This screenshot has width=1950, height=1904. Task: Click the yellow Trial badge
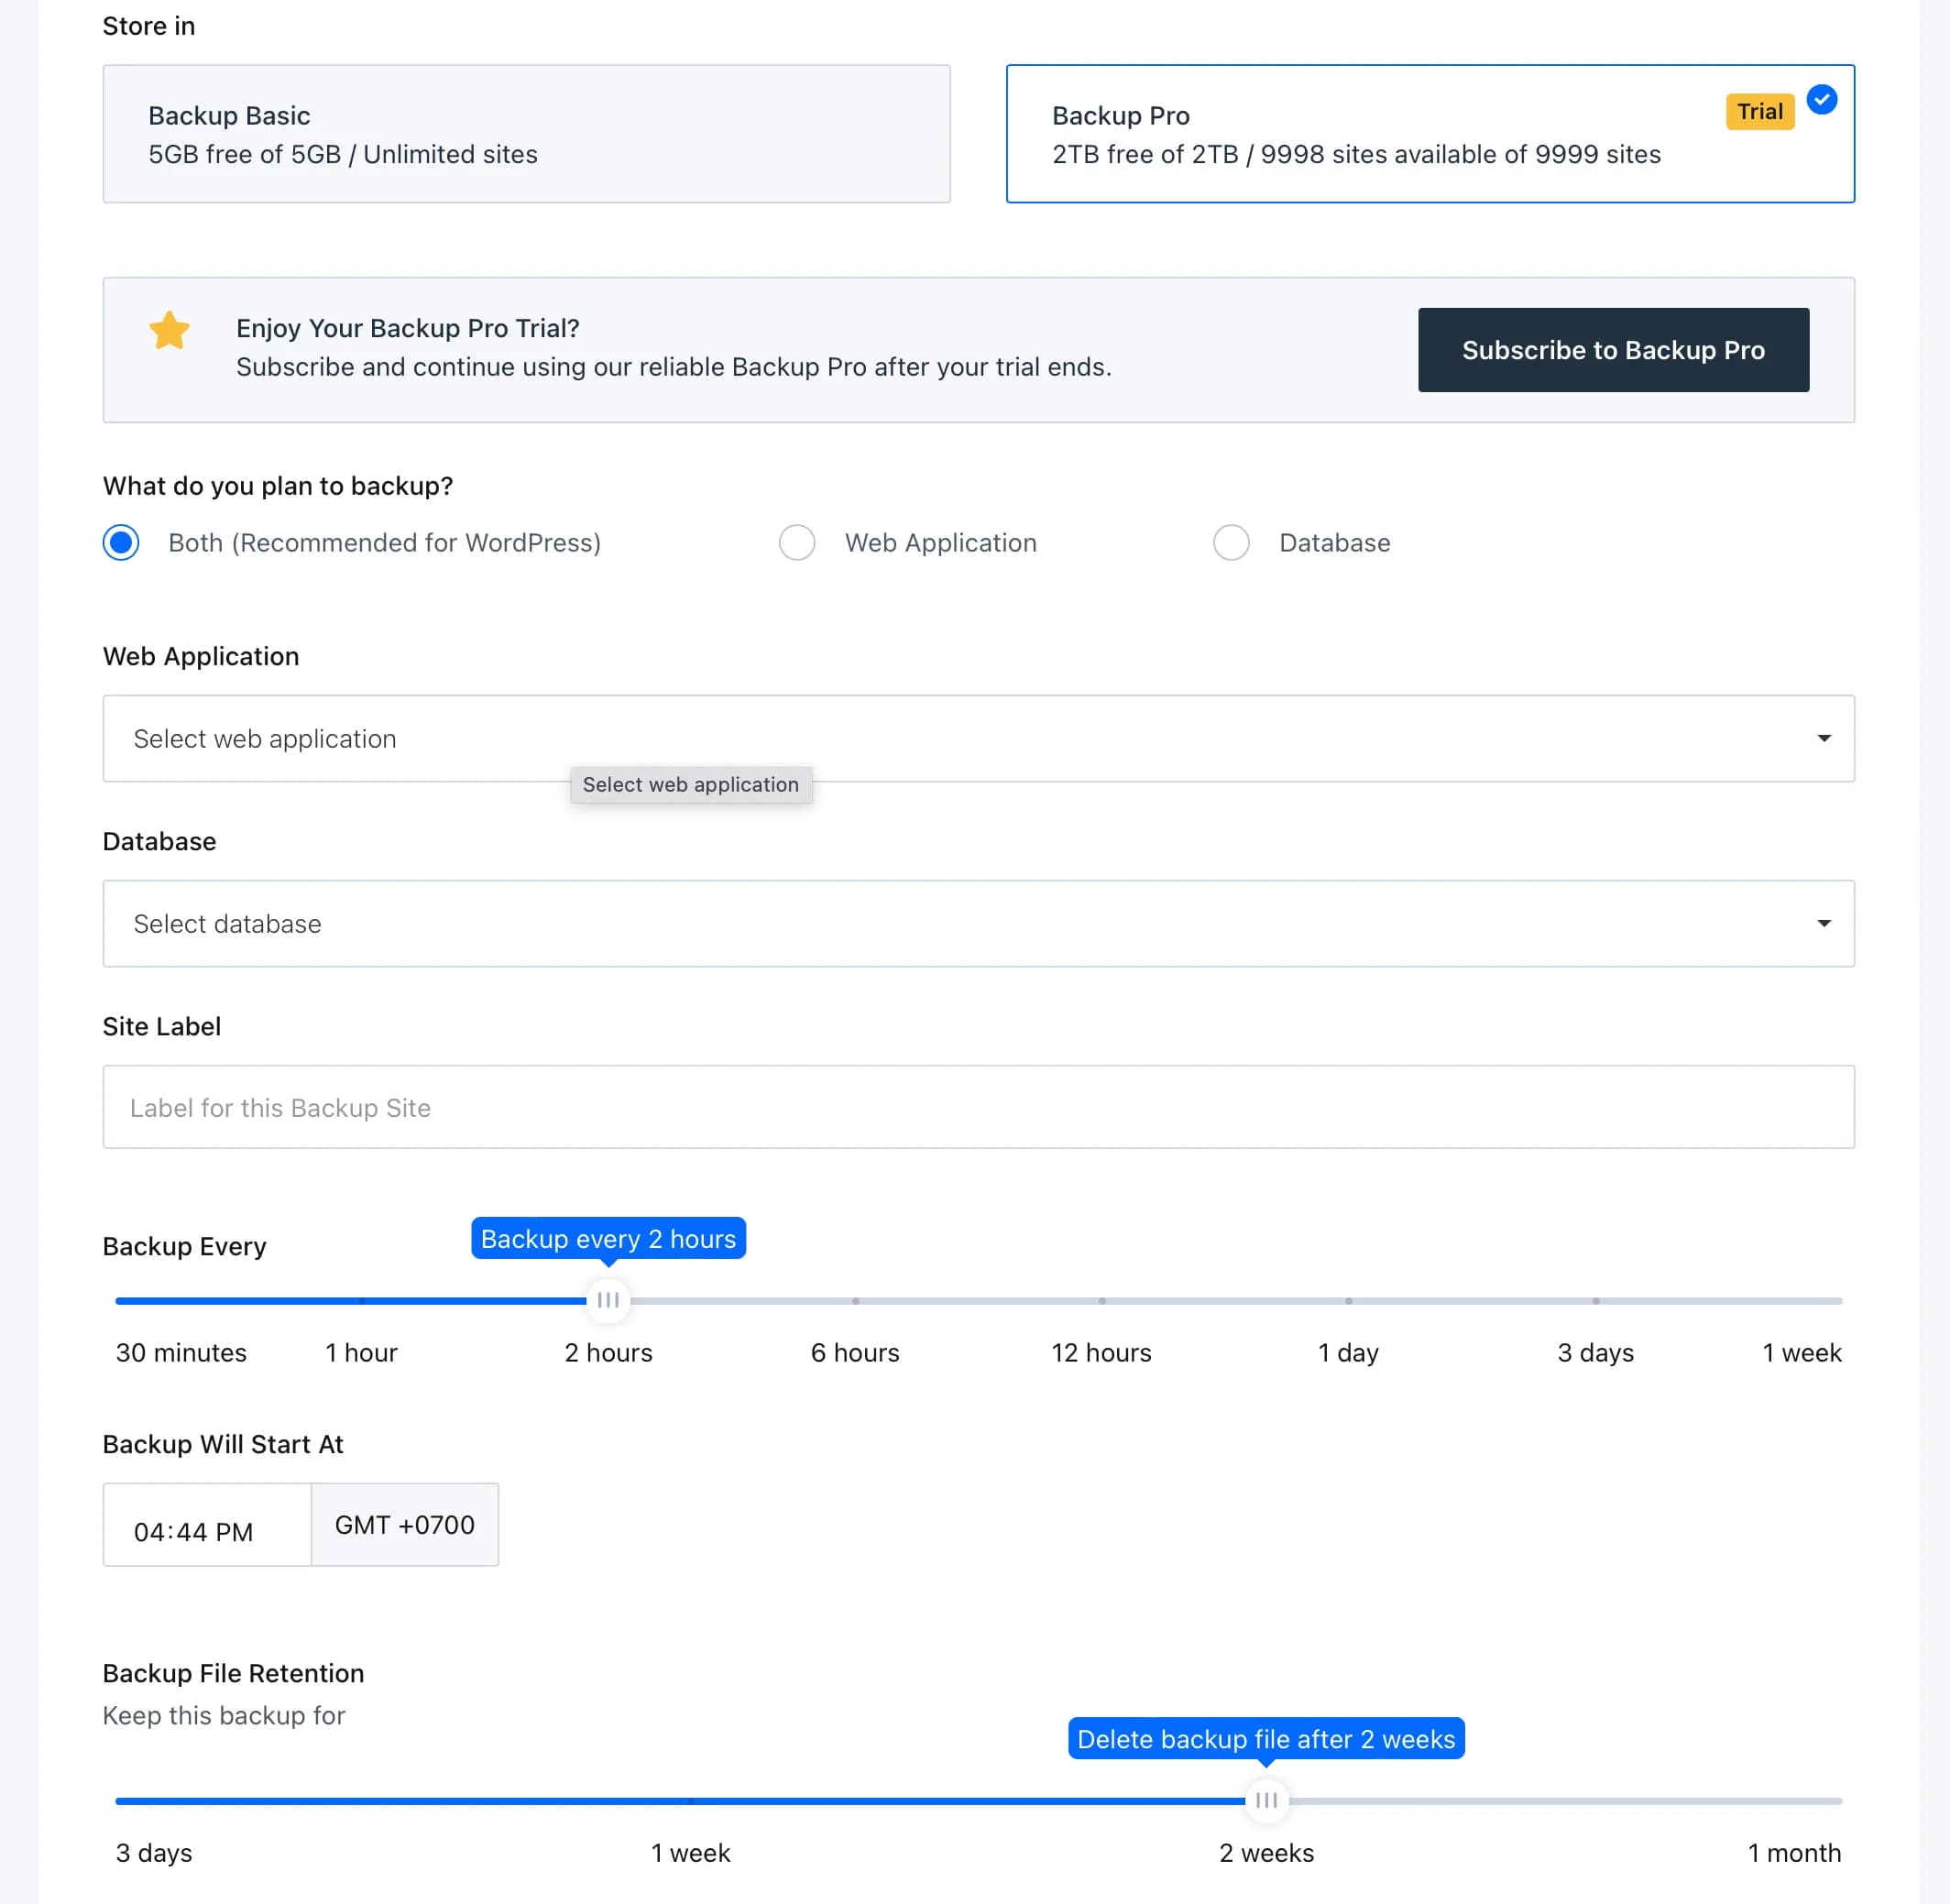click(x=1759, y=112)
